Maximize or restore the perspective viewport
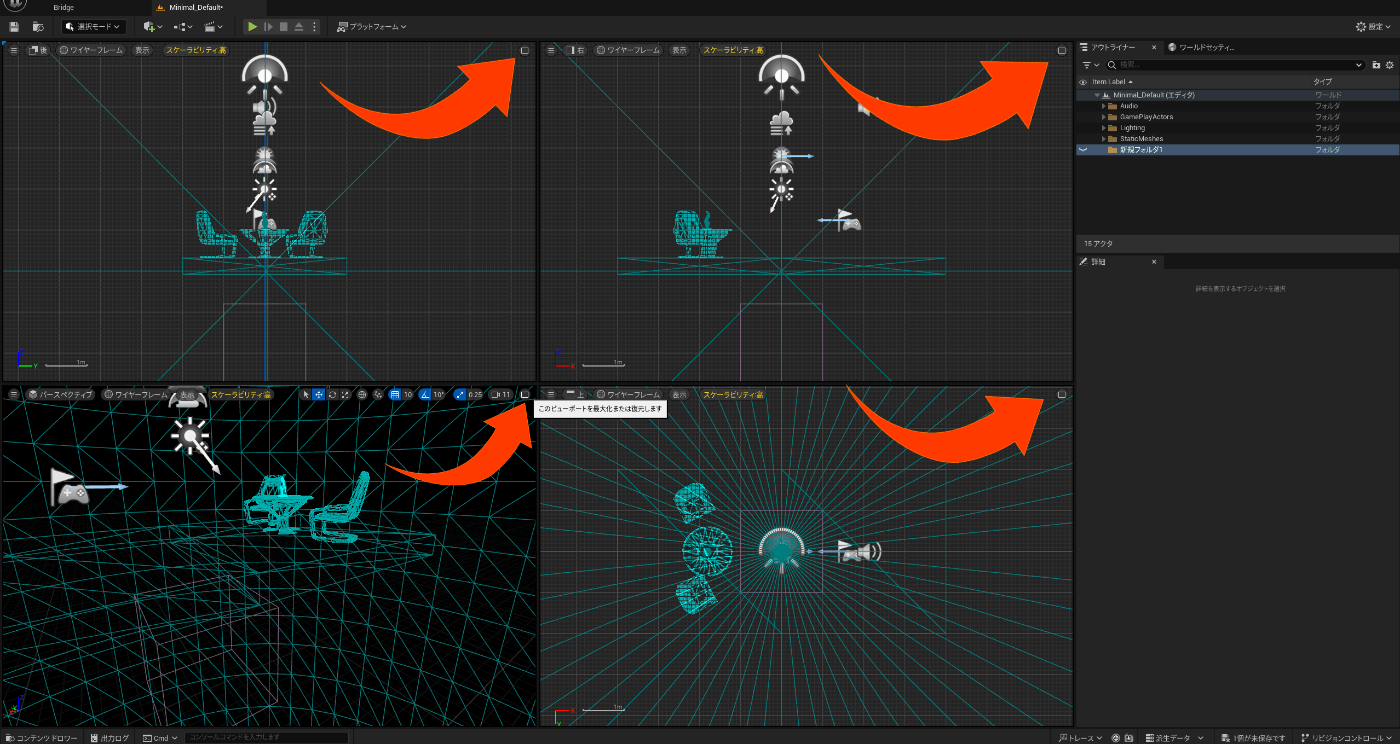Viewport: 1400px width, 744px height. click(x=525, y=395)
